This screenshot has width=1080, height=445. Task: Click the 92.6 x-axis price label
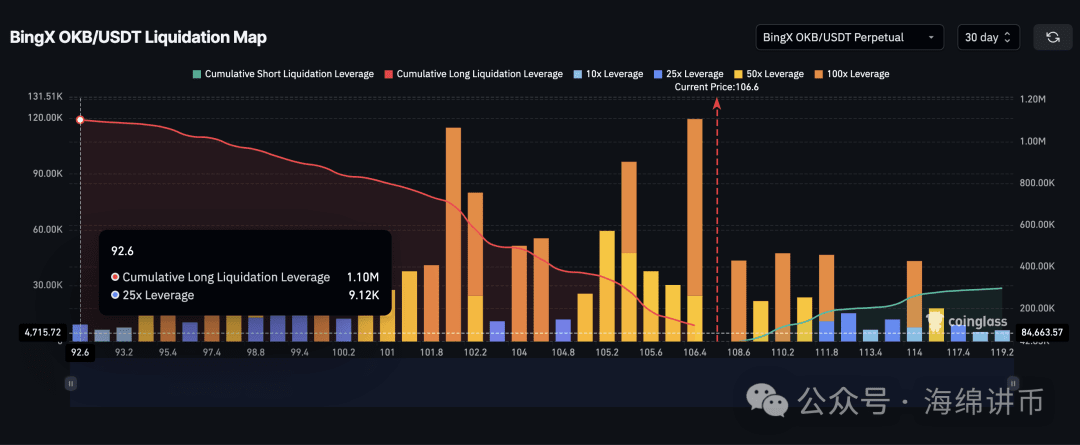click(81, 352)
